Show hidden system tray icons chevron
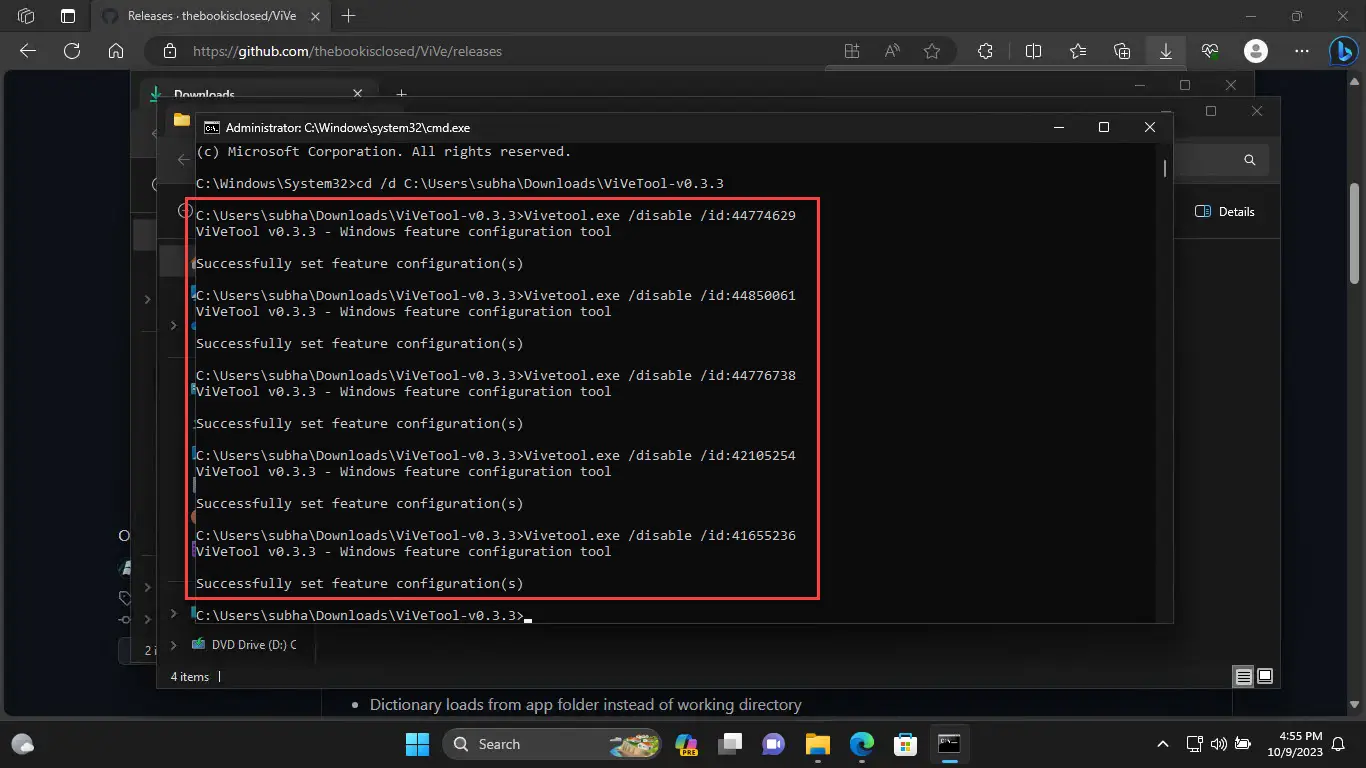The image size is (1366, 768). coord(1163,744)
